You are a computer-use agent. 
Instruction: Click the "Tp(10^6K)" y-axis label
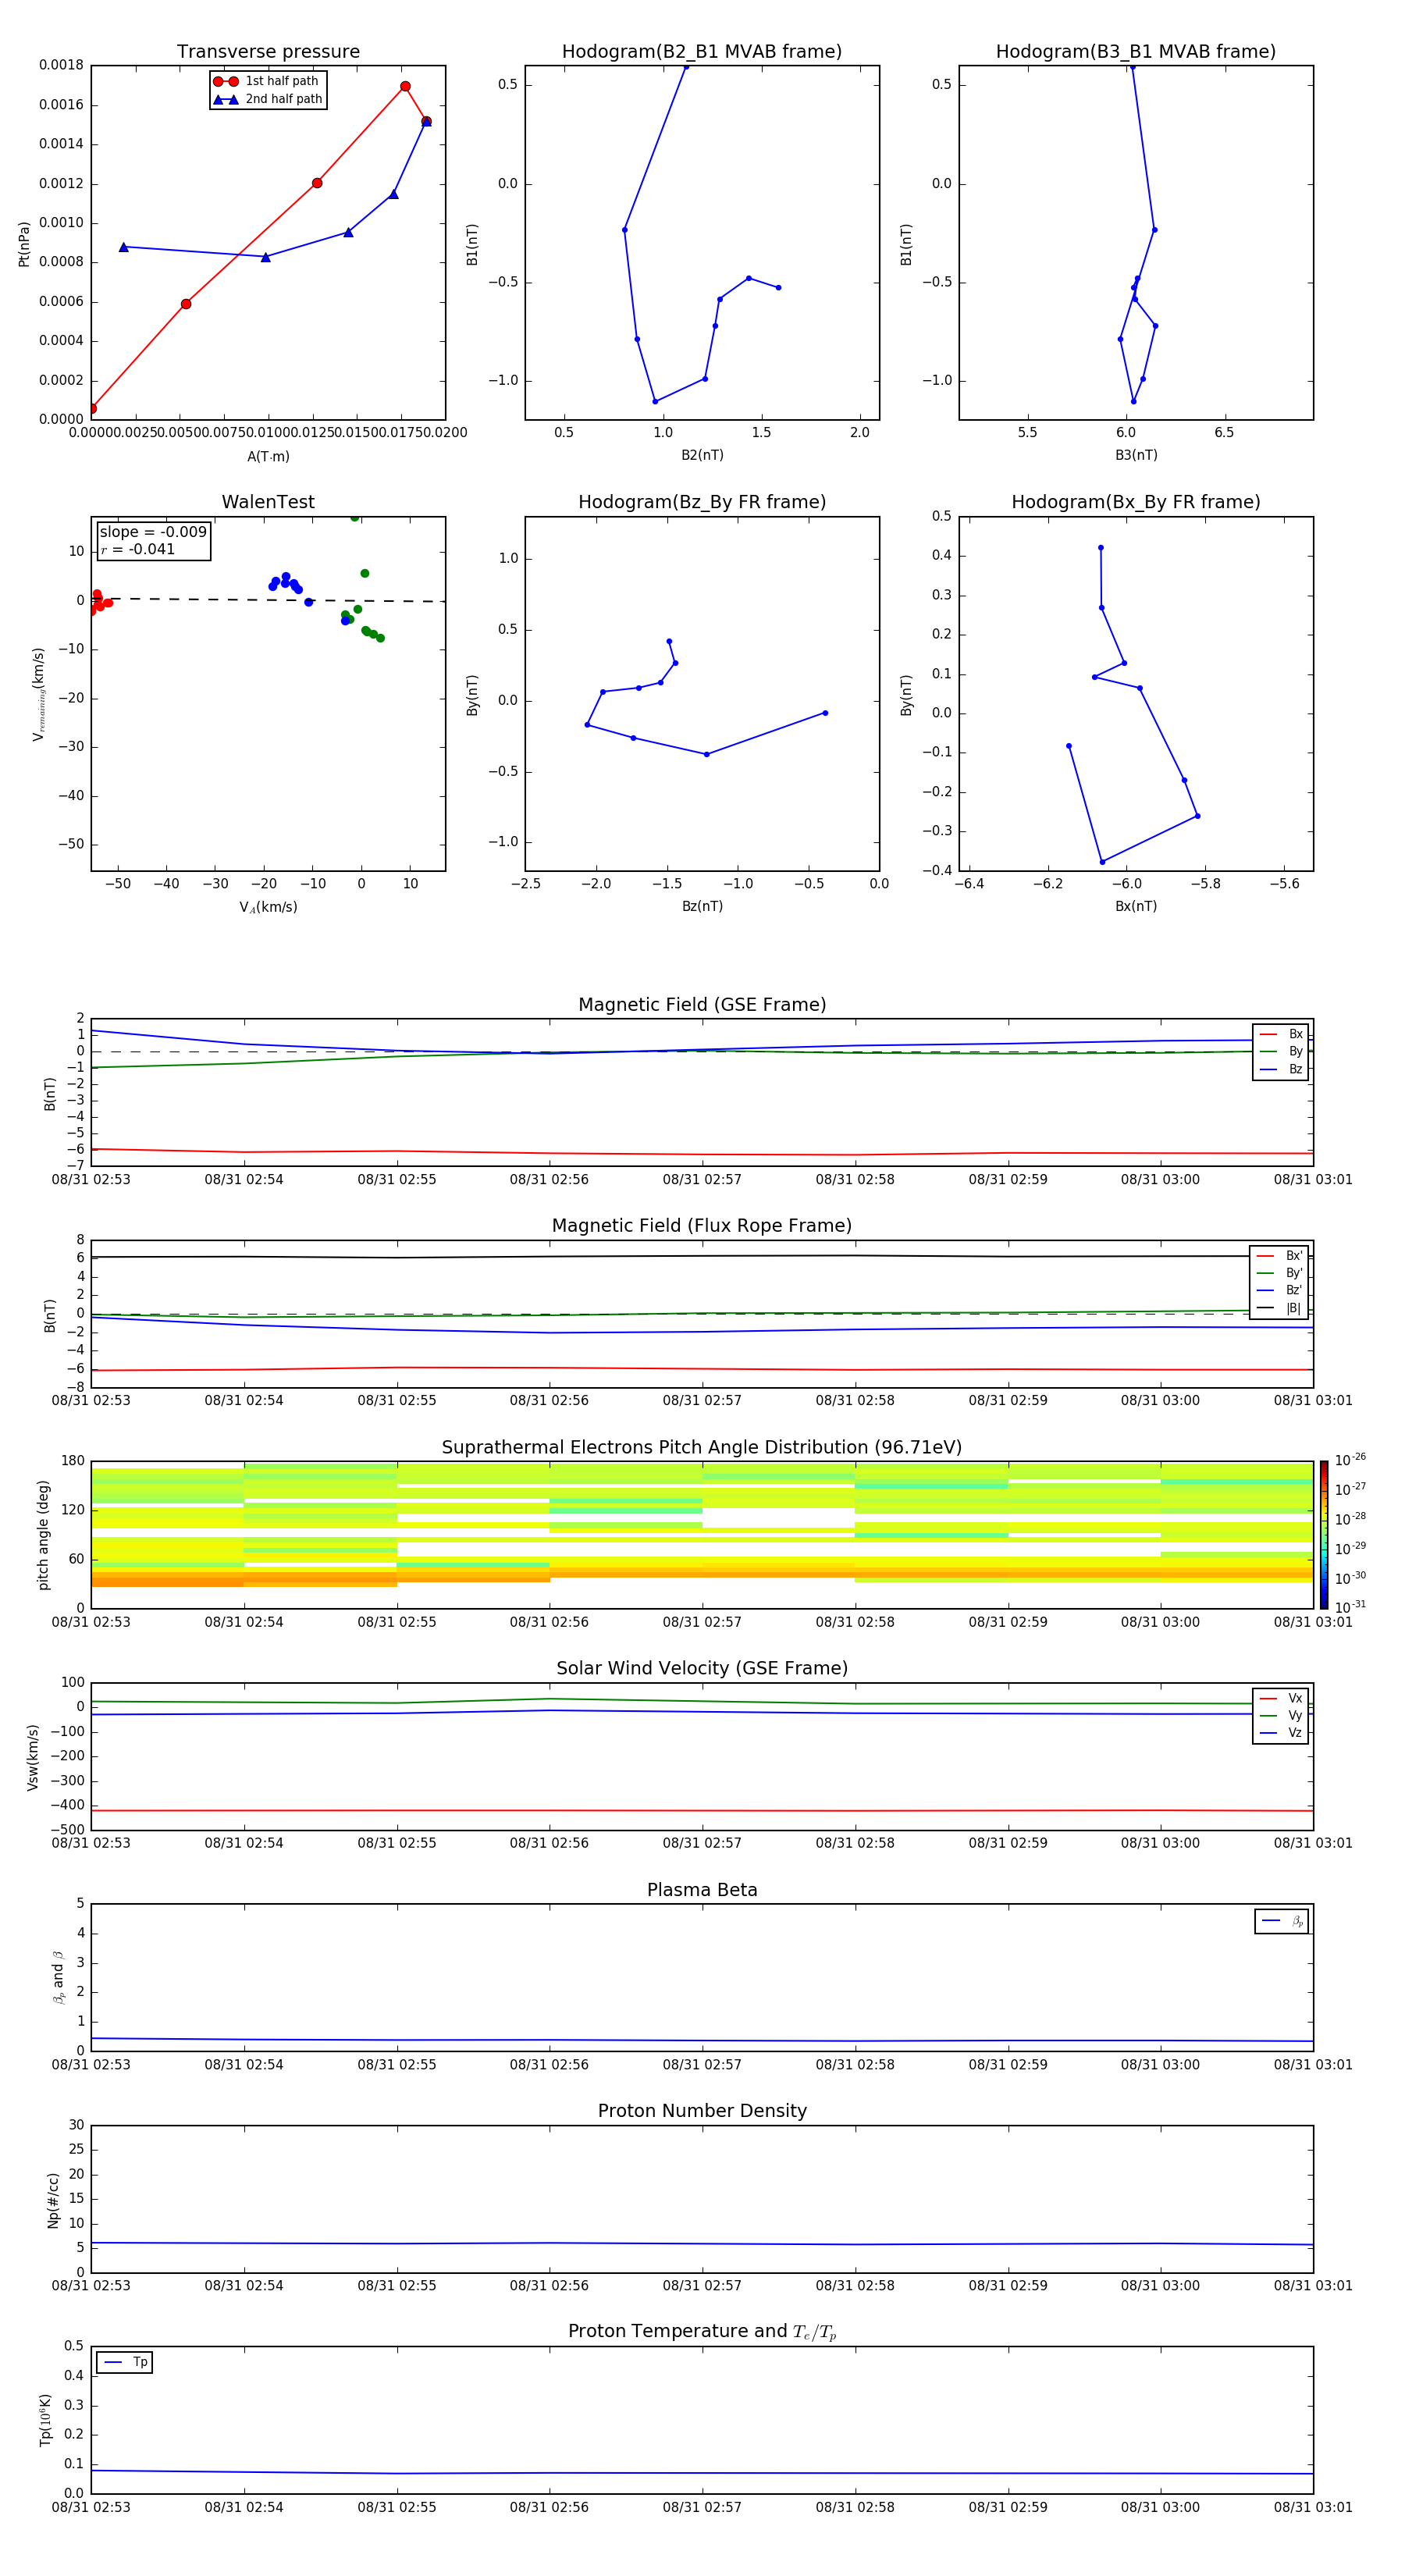coord(45,2420)
